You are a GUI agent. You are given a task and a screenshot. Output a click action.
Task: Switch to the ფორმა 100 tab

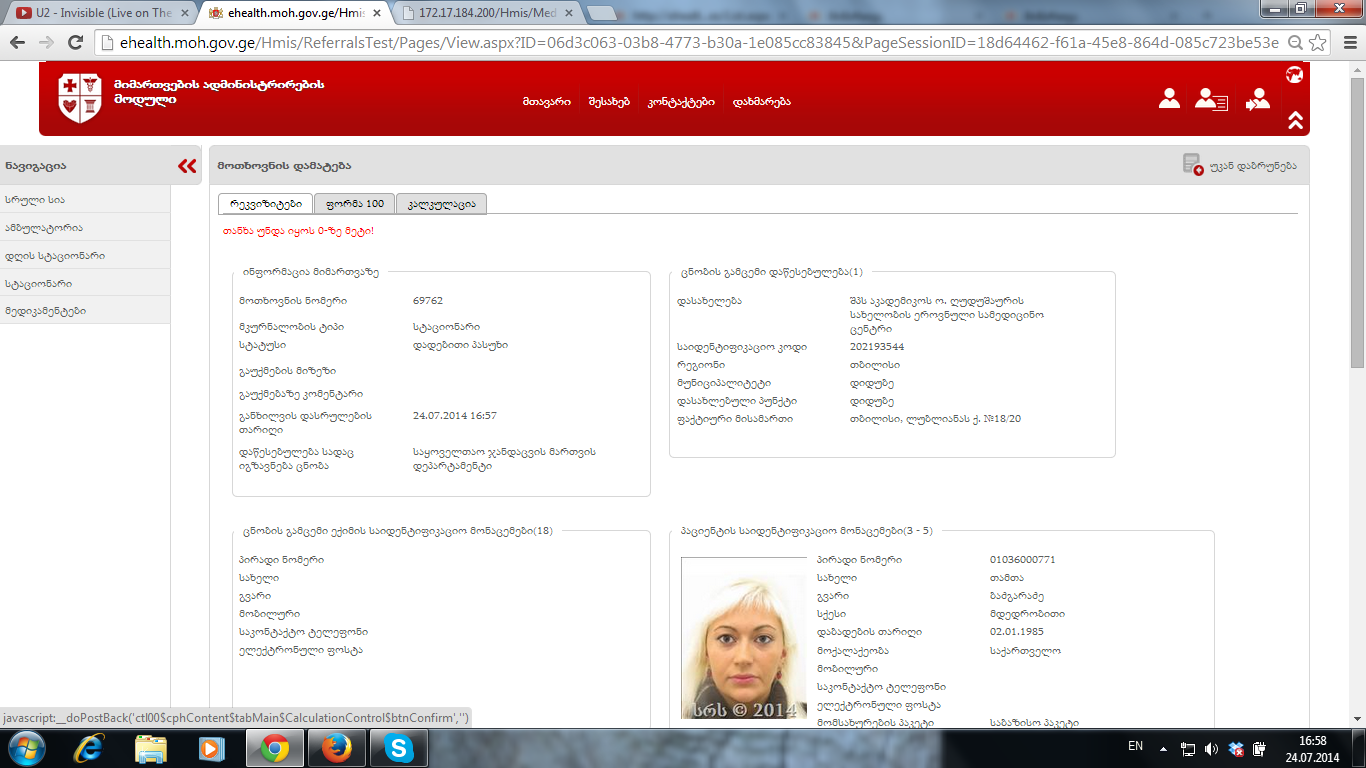tap(354, 204)
